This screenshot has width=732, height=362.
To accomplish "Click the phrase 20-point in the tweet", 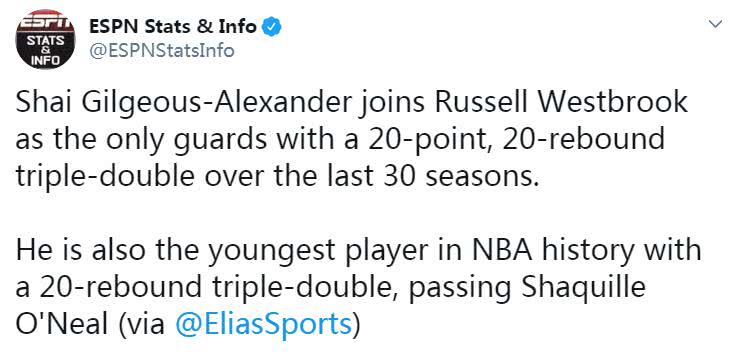I will coord(427,139).
